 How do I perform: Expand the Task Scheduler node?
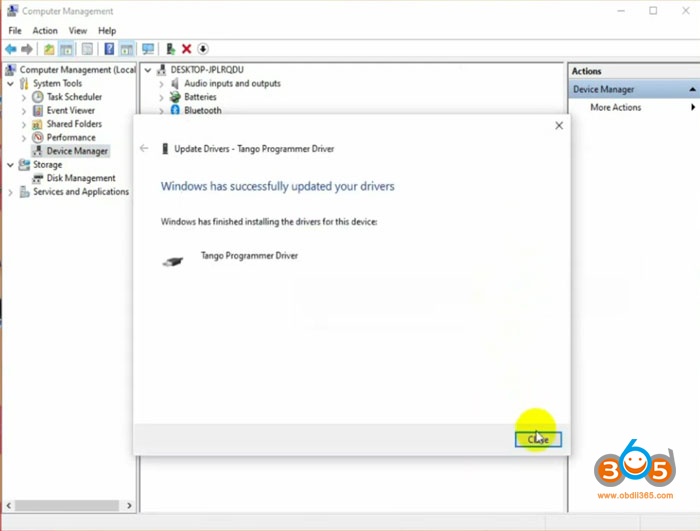click(24, 97)
